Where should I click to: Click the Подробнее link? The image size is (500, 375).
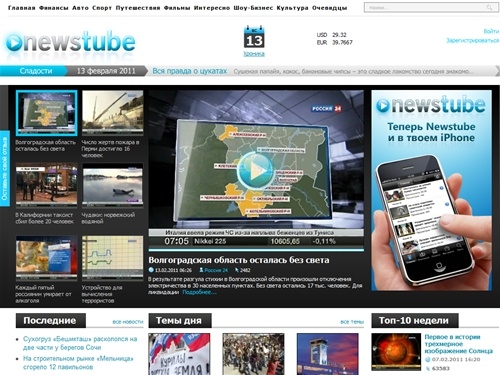pos(199,292)
